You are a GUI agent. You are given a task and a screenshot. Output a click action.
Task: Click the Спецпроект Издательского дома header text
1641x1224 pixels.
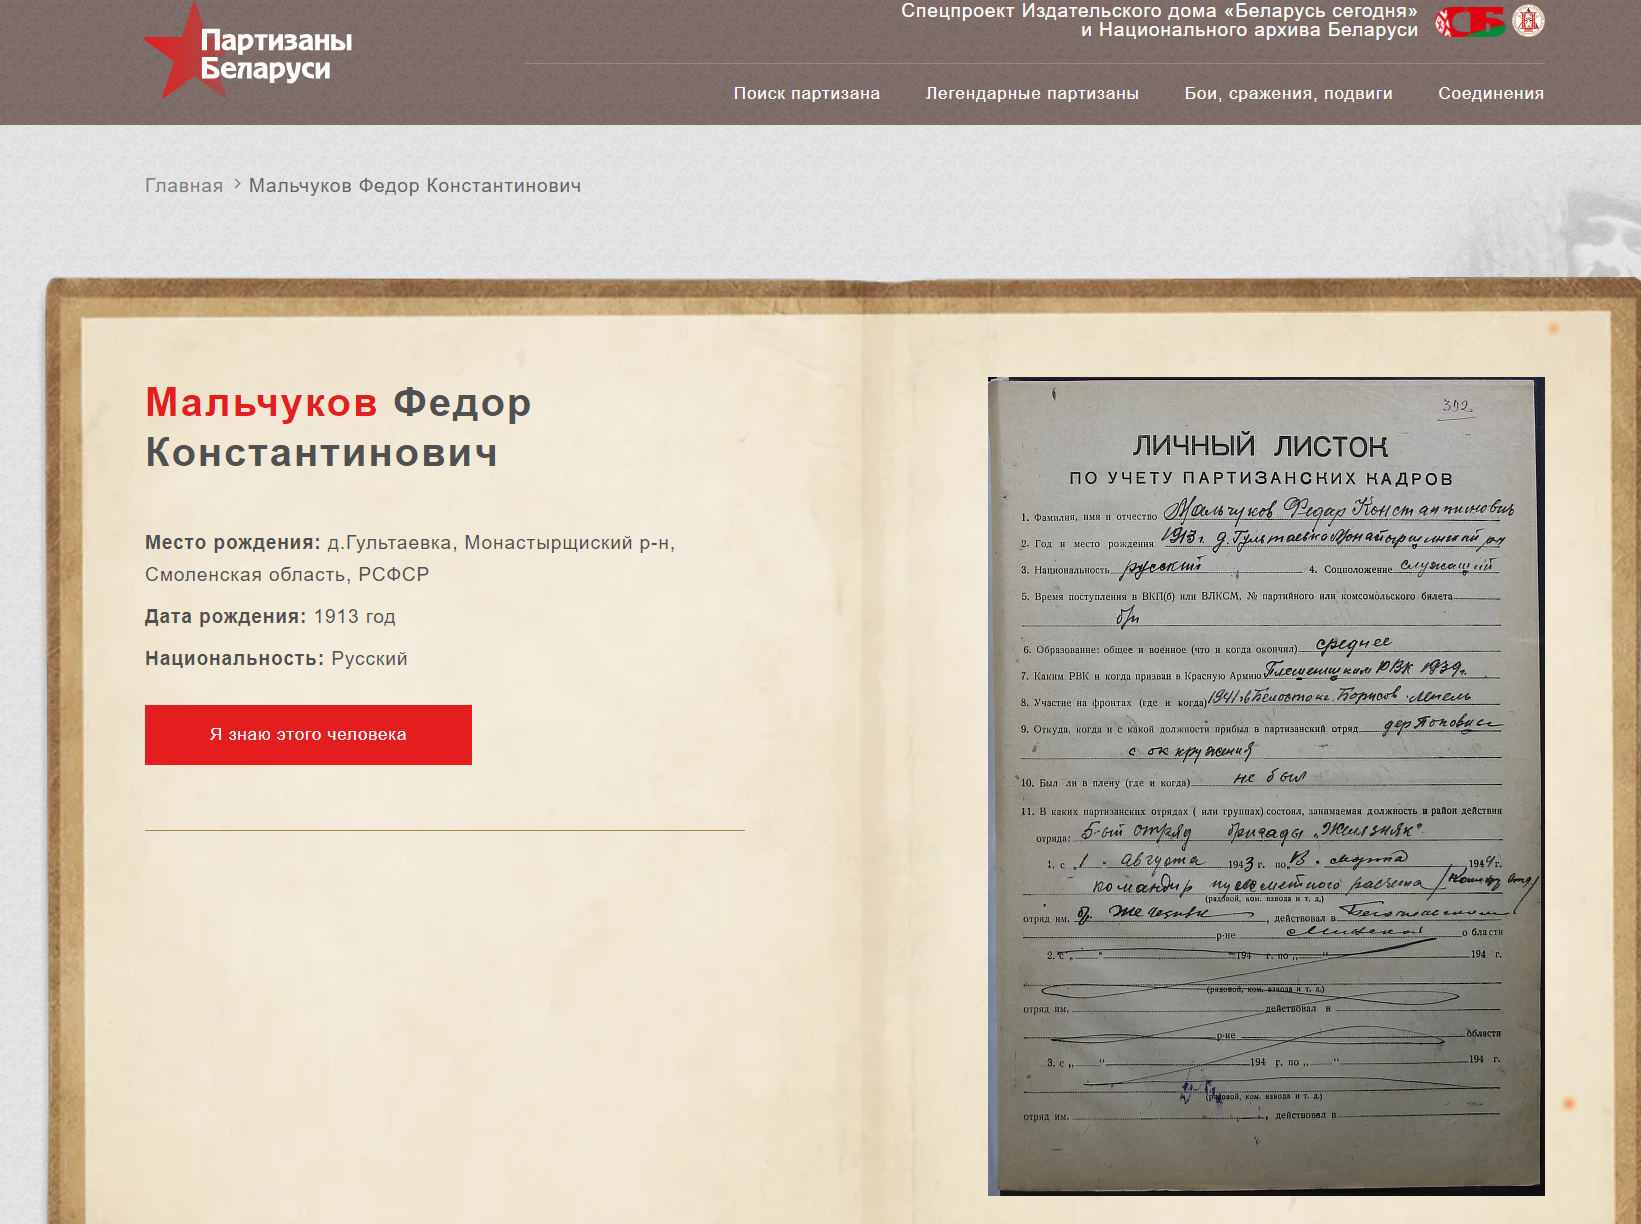click(1158, 20)
